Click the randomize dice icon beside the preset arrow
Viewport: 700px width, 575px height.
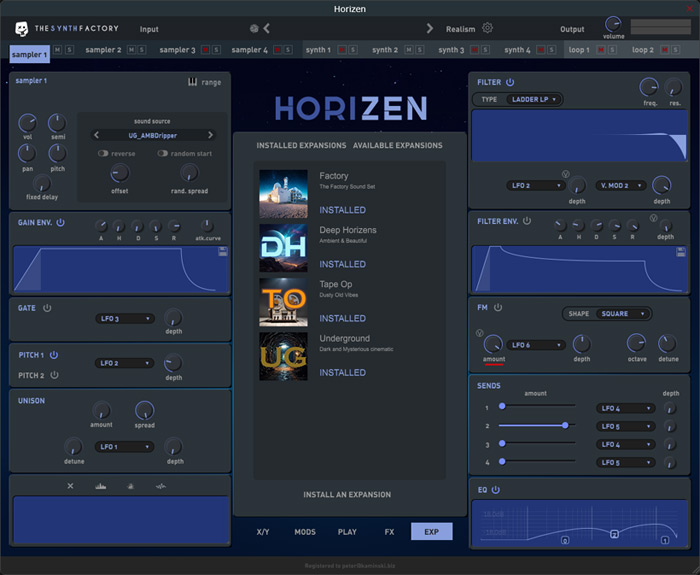(254, 29)
